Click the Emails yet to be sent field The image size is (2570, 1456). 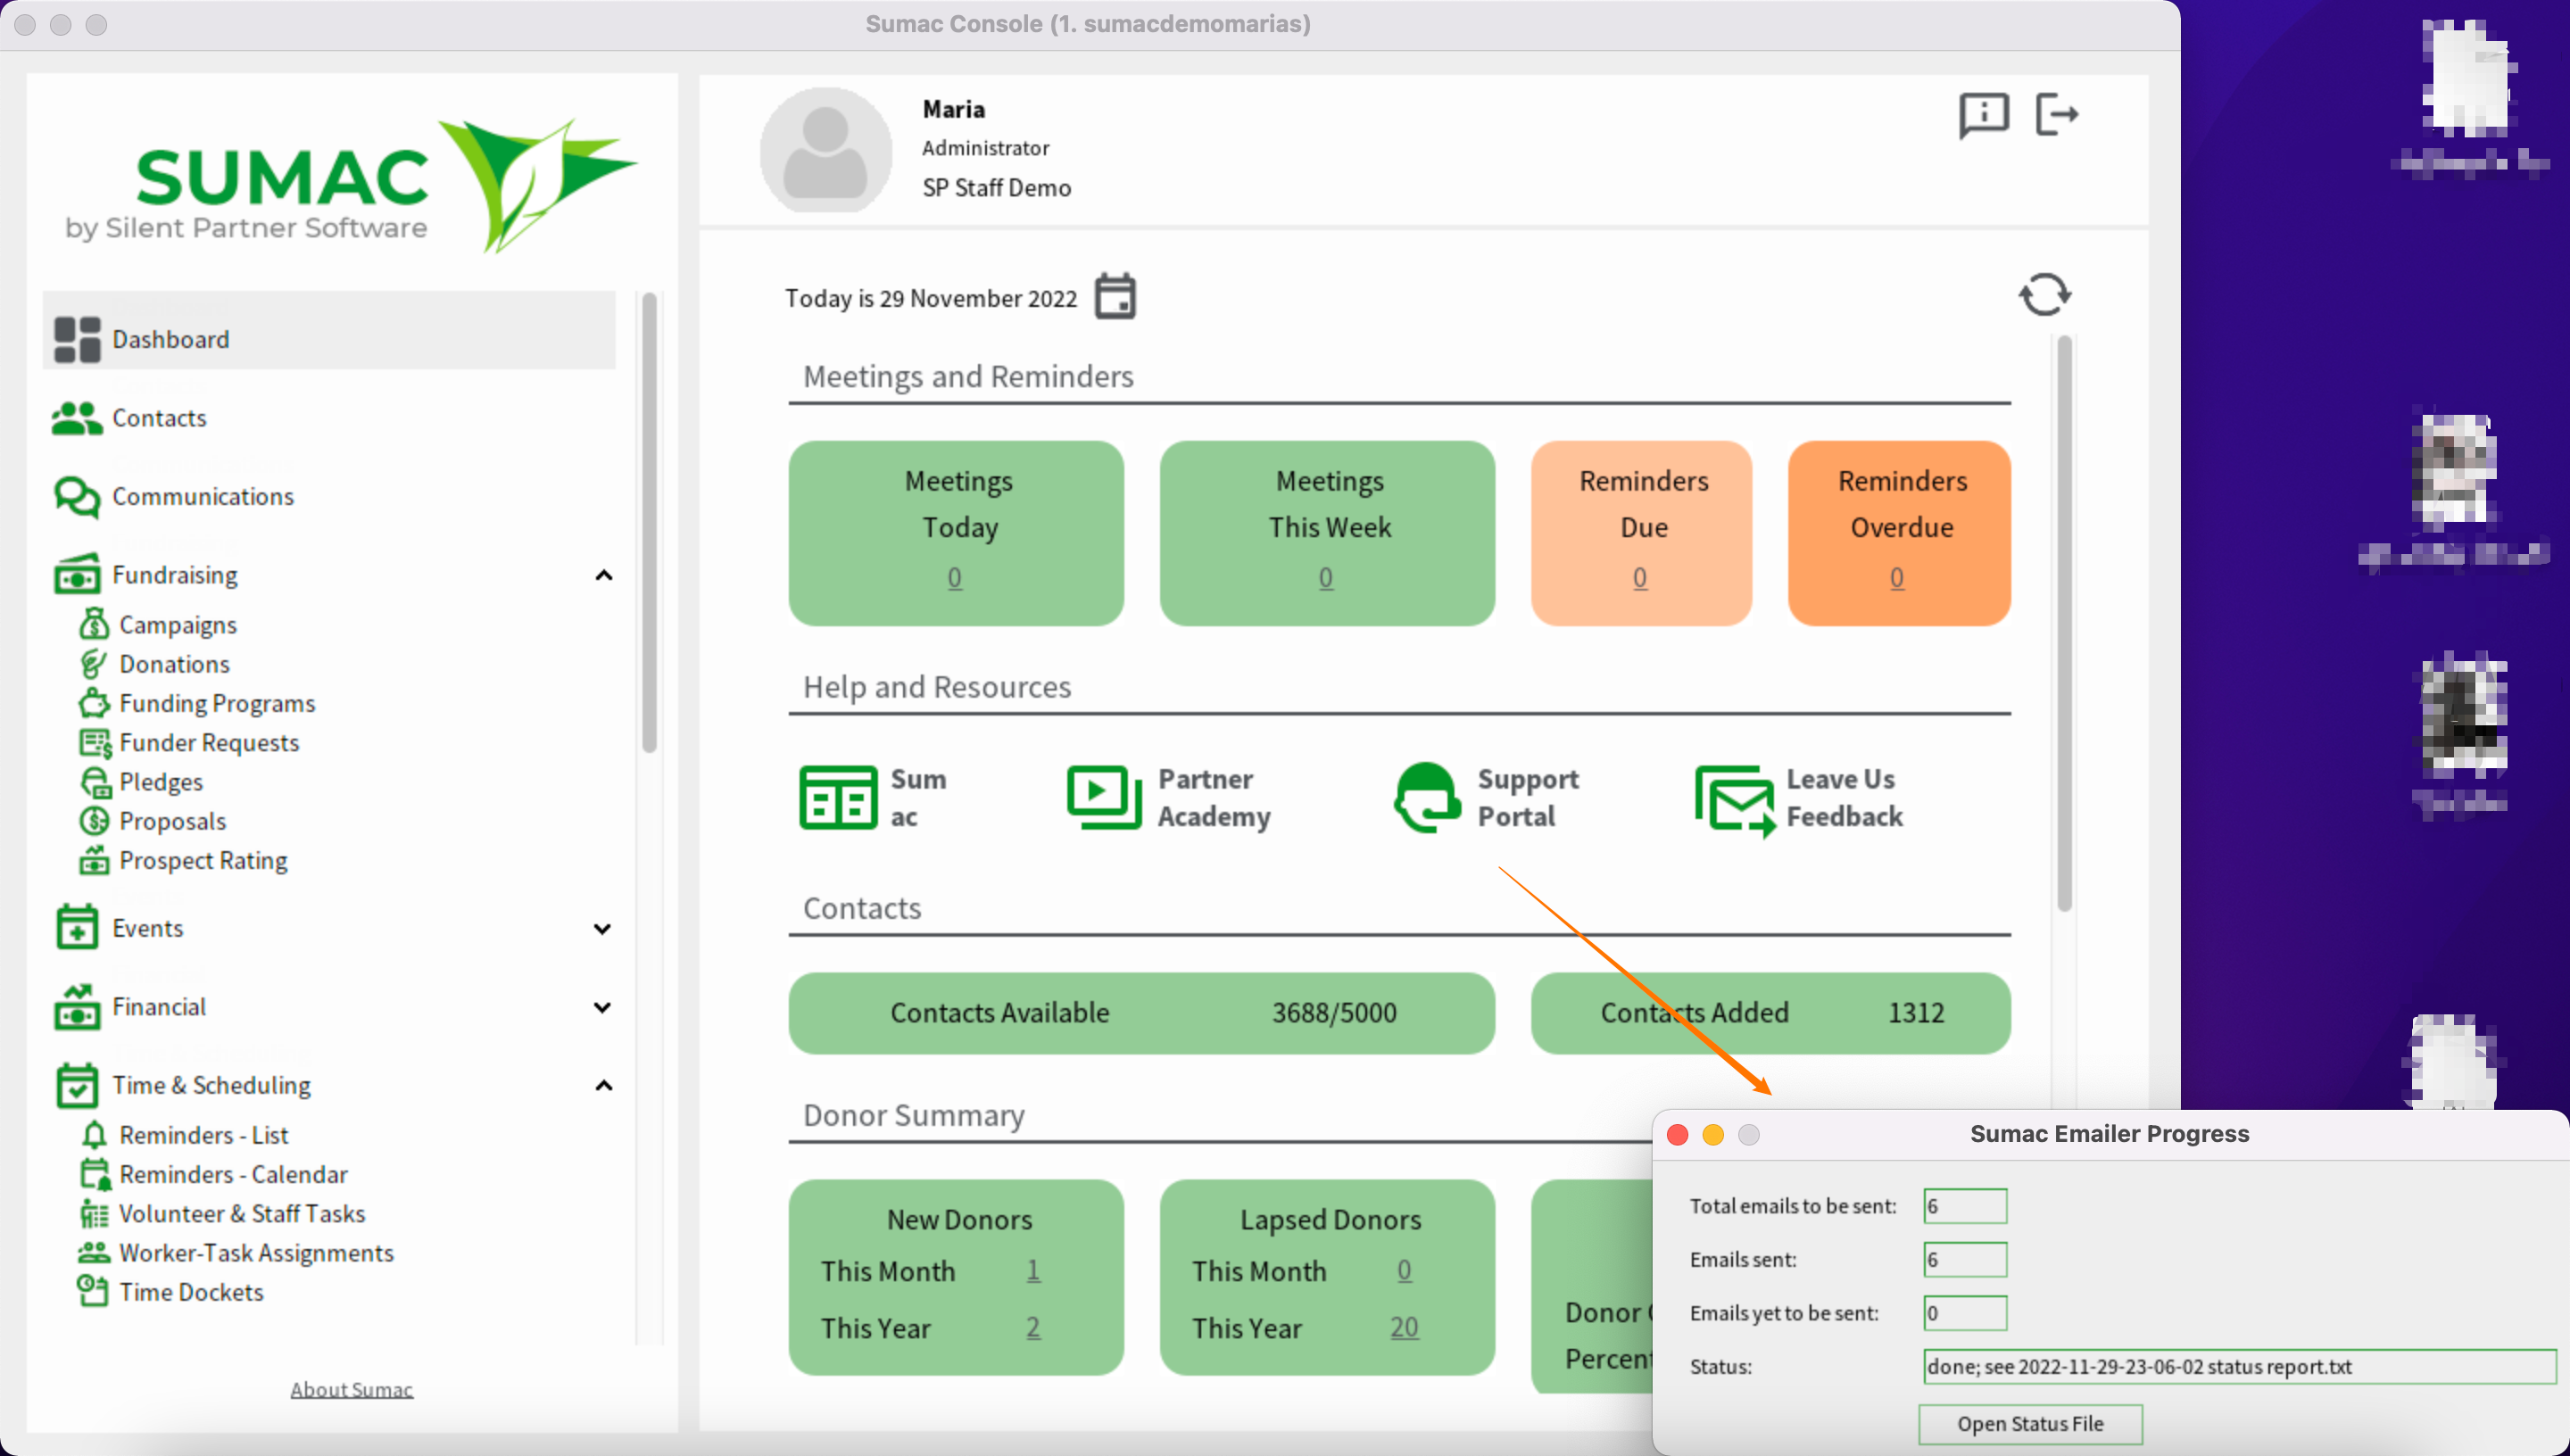(x=1965, y=1313)
